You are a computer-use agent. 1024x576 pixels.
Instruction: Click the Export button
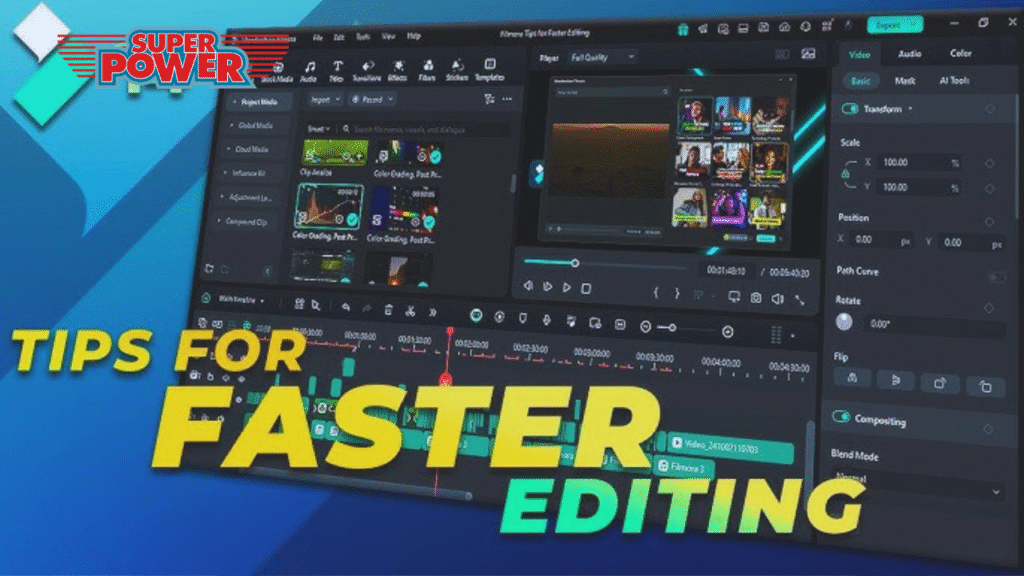click(894, 25)
